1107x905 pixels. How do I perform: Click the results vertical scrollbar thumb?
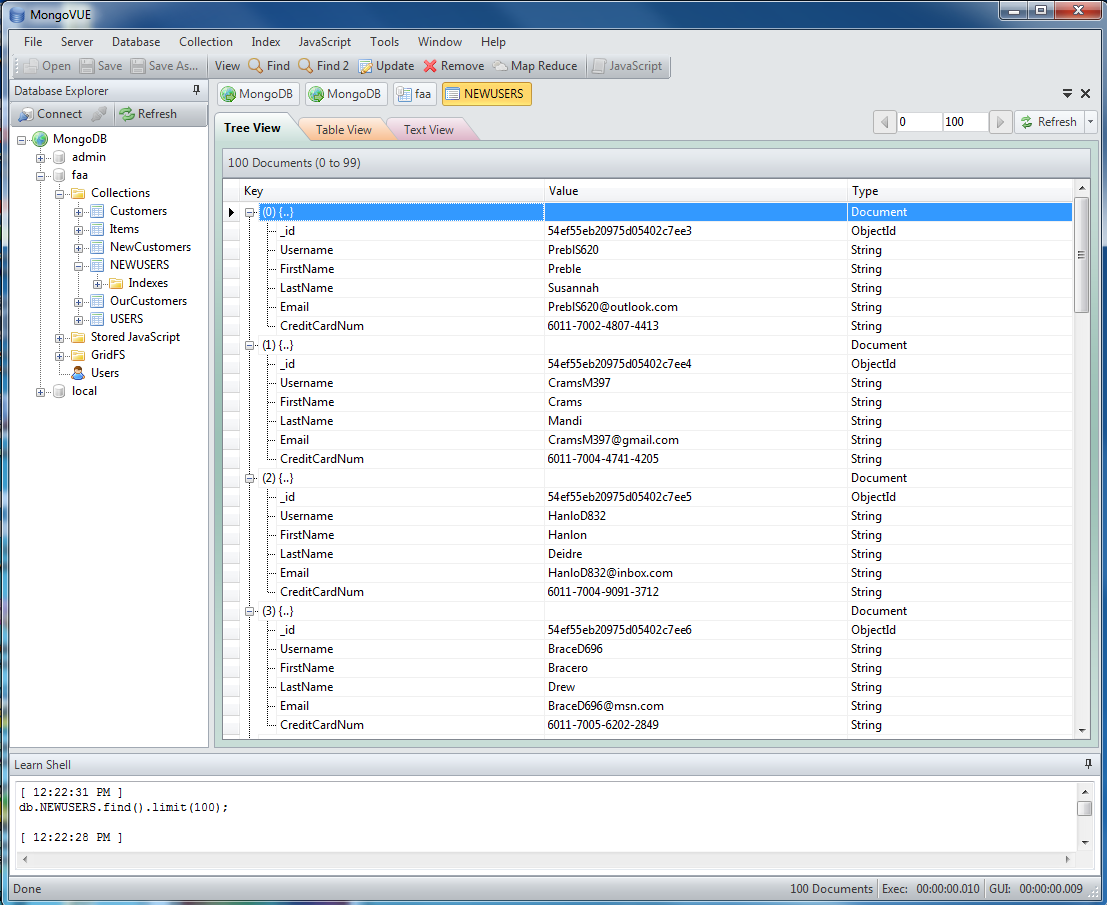point(1081,255)
